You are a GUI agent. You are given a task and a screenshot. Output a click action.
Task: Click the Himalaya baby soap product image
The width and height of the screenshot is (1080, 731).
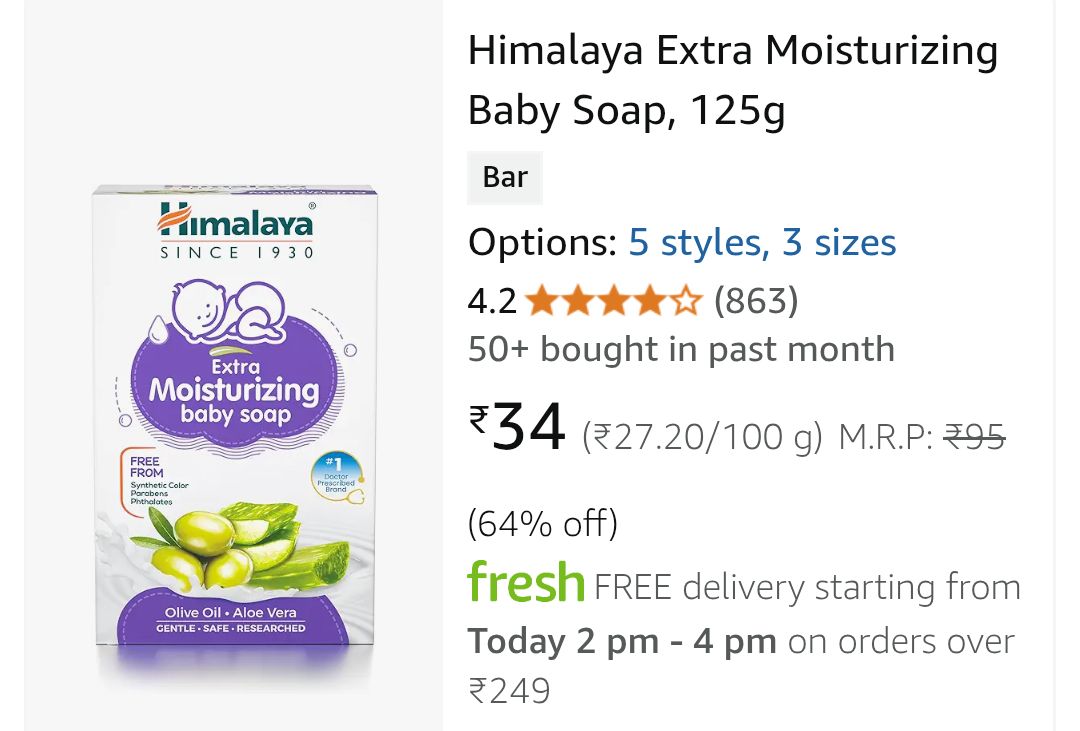[234, 430]
